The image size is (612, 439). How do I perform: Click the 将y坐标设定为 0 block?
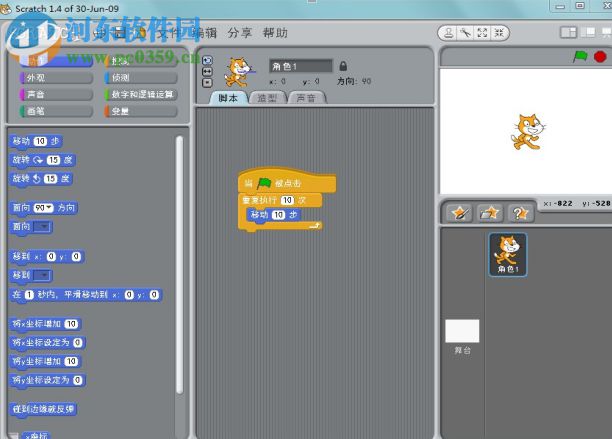[x=47, y=380]
